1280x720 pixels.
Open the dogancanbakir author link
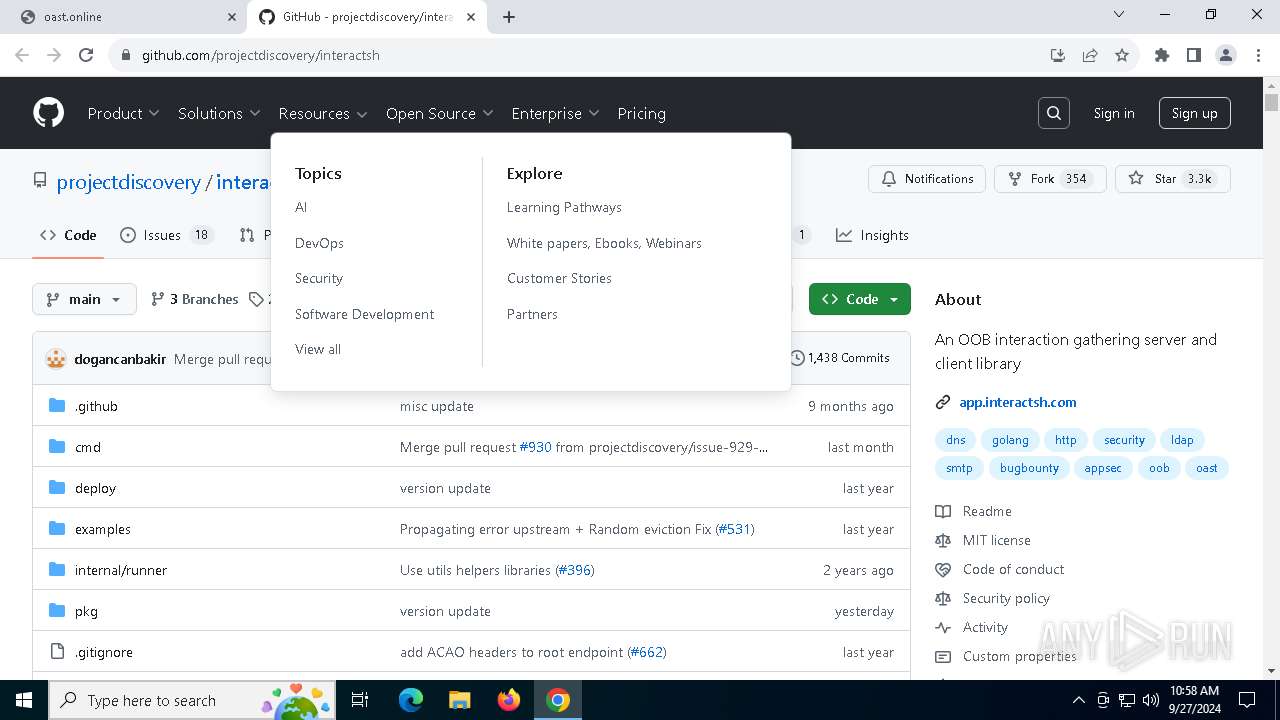(120, 359)
